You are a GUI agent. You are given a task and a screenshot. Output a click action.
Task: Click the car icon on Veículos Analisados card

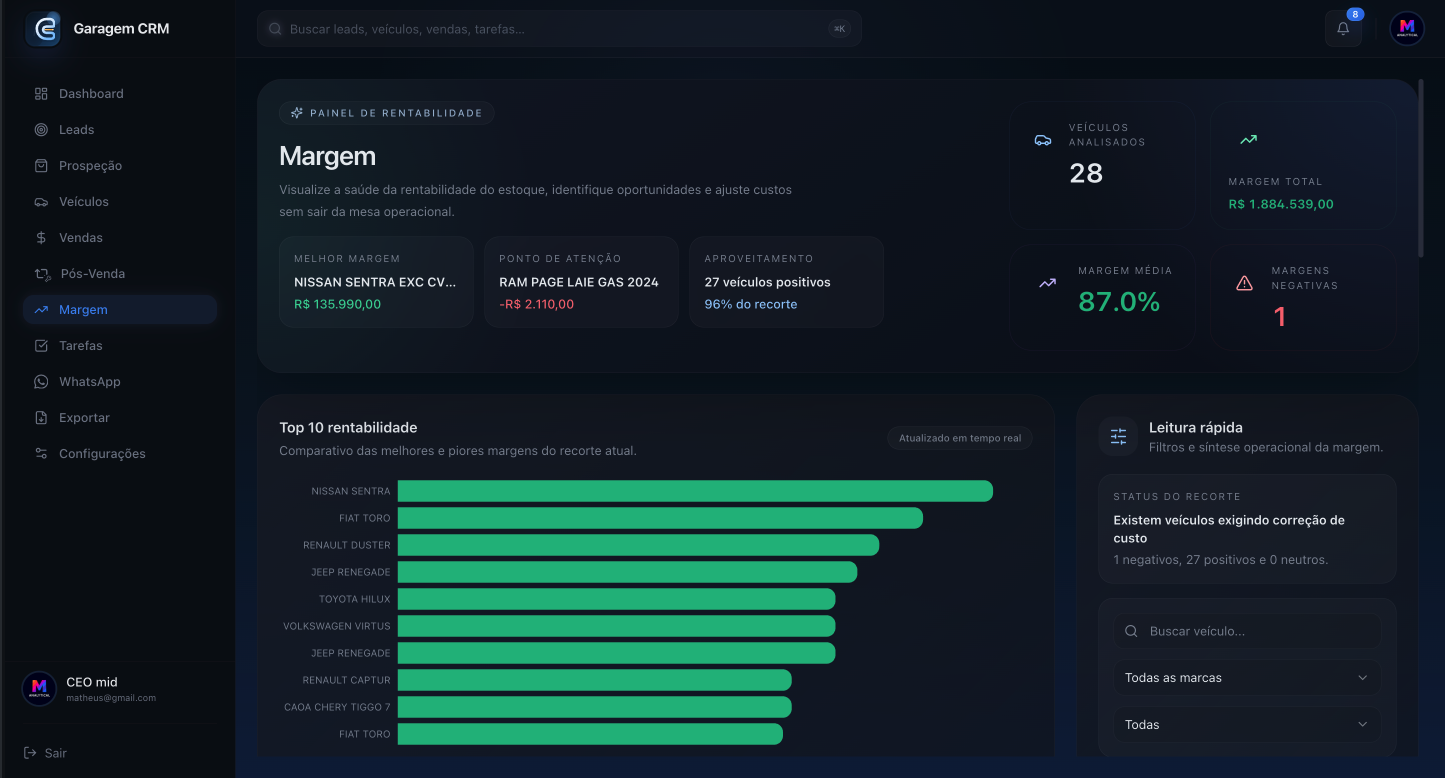click(x=1043, y=140)
